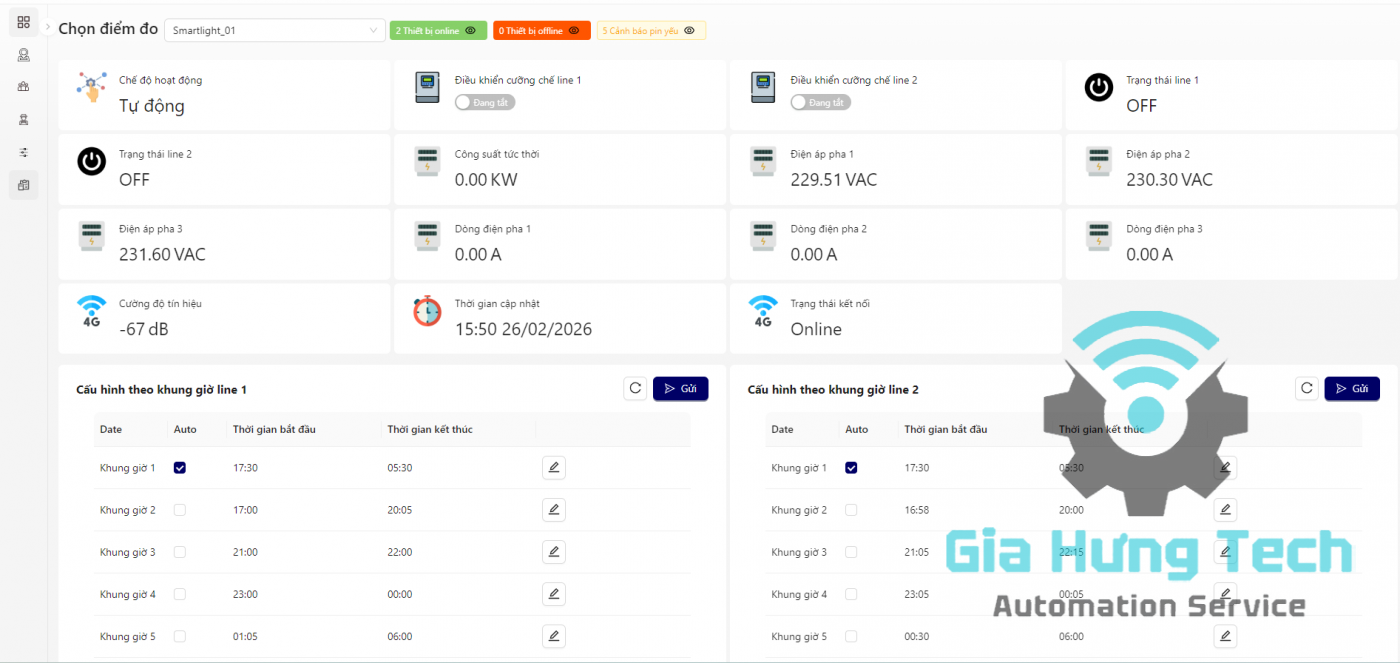Expand the sidebar using the chevron arrow
This screenshot has width=1400, height=663.
click(x=47, y=27)
